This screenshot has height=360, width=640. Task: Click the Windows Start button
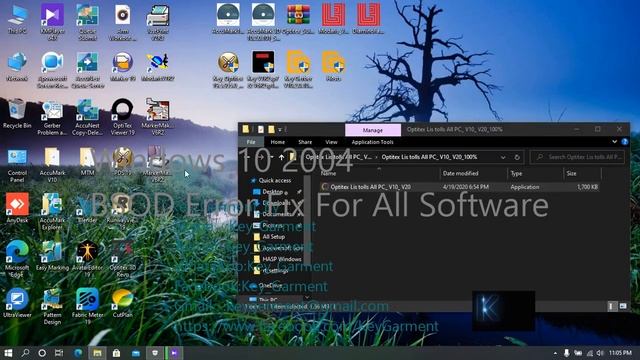tap(8, 353)
